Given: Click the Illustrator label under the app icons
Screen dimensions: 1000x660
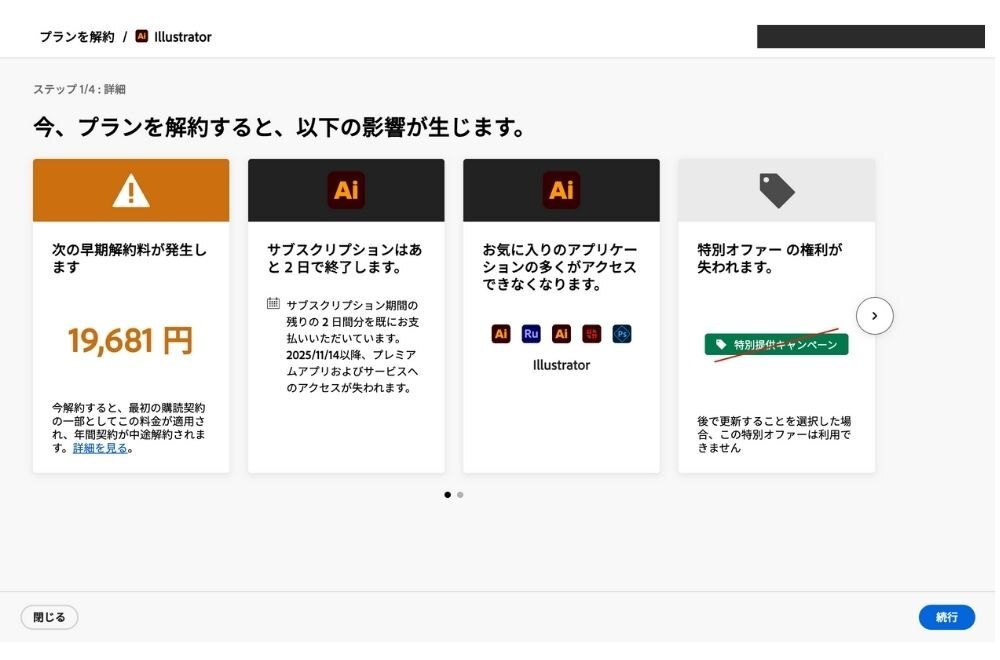Looking at the screenshot, I should (561, 365).
